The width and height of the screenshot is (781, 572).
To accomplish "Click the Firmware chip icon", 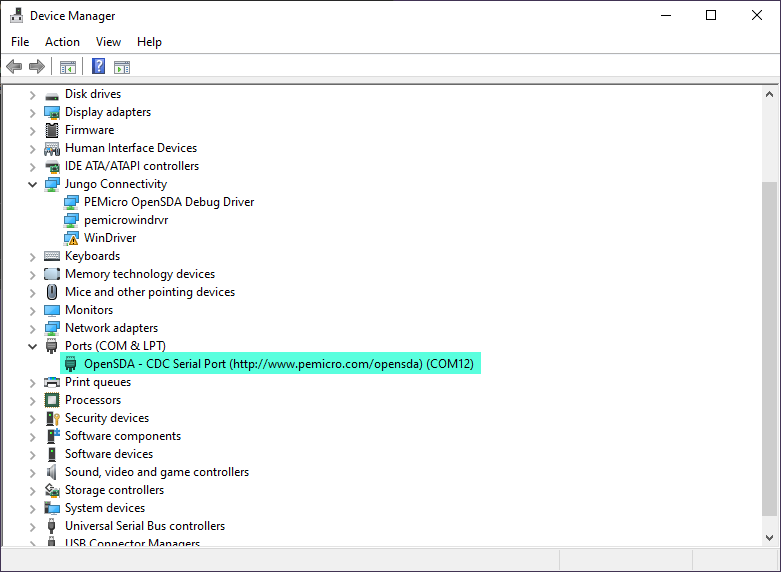I will pyautogui.click(x=52, y=131).
